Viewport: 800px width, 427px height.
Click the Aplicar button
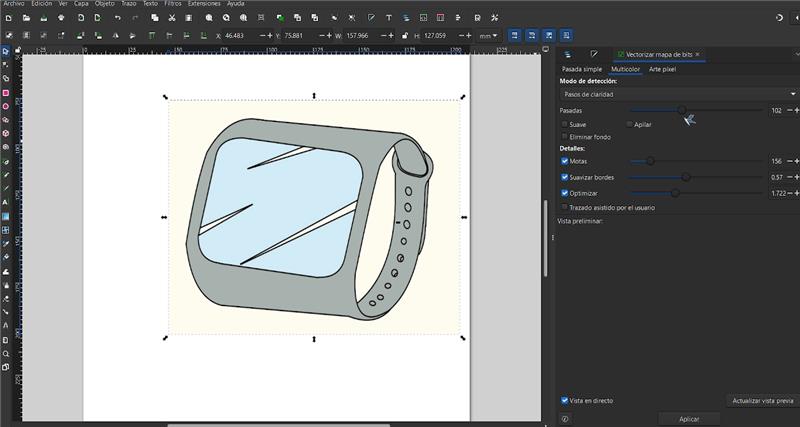point(689,419)
